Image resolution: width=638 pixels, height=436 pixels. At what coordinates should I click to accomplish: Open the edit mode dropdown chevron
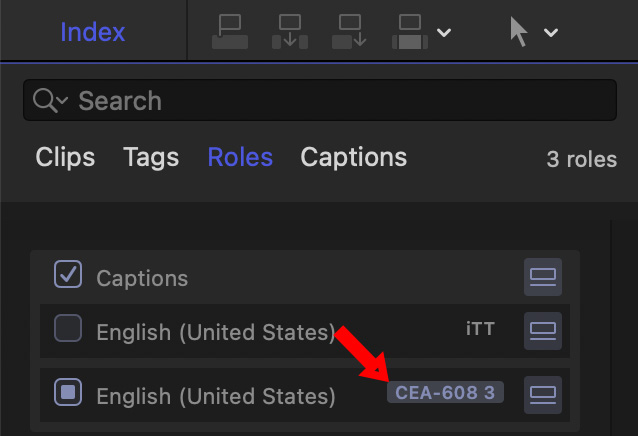444,33
